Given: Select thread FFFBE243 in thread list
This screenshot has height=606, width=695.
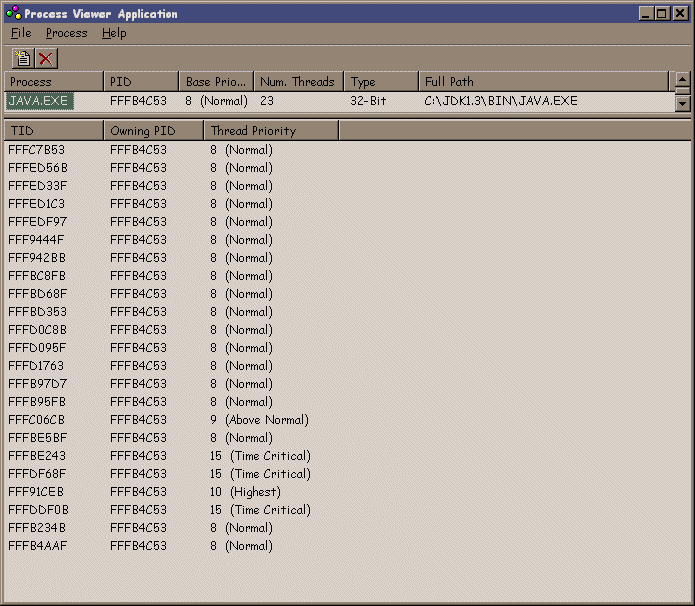Looking at the screenshot, I should pyautogui.click(x=37, y=456).
